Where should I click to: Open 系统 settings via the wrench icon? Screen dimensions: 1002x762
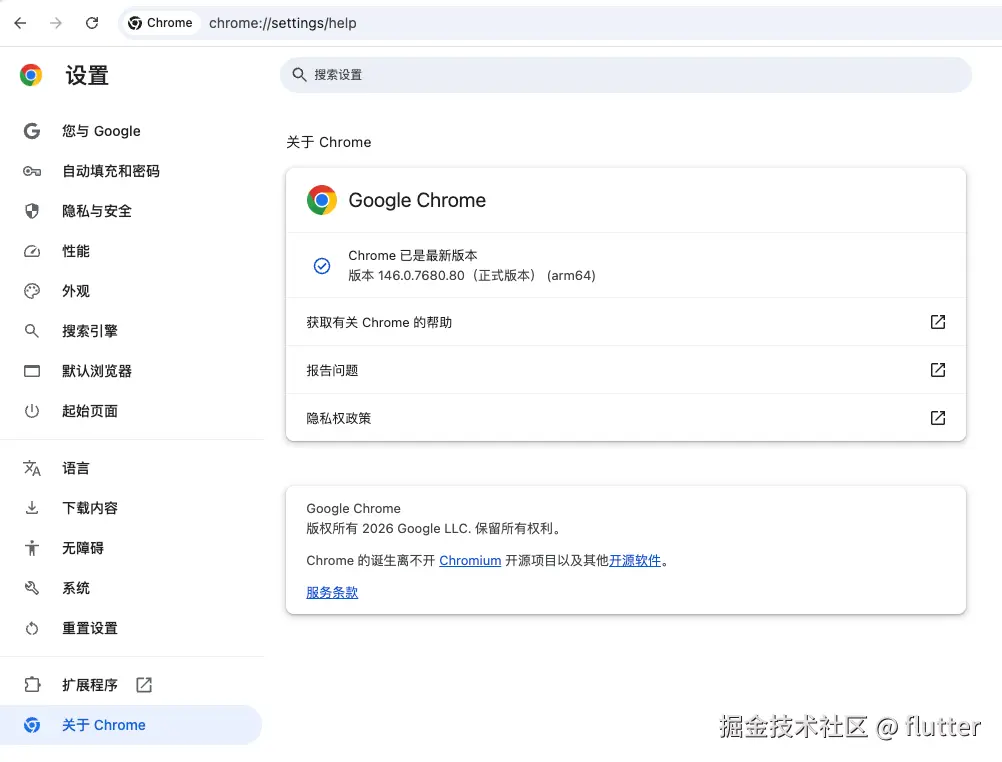point(31,588)
